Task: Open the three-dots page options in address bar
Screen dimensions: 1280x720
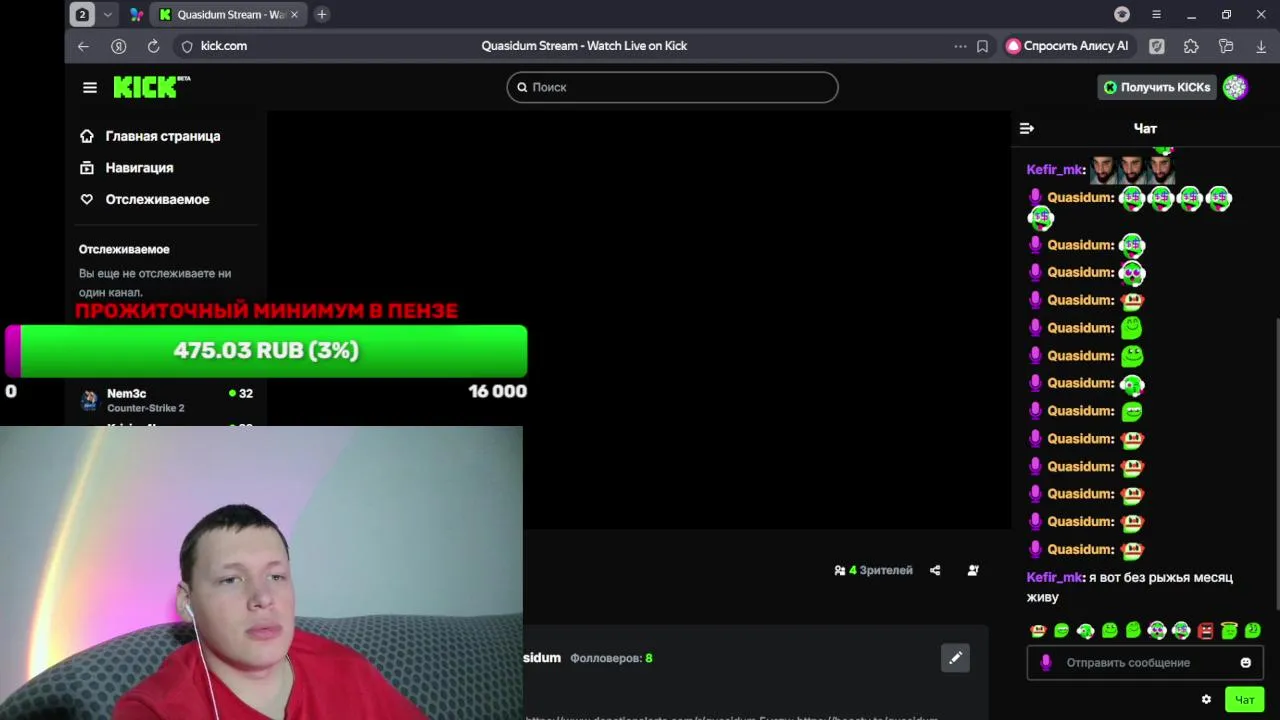Action: [x=960, y=46]
